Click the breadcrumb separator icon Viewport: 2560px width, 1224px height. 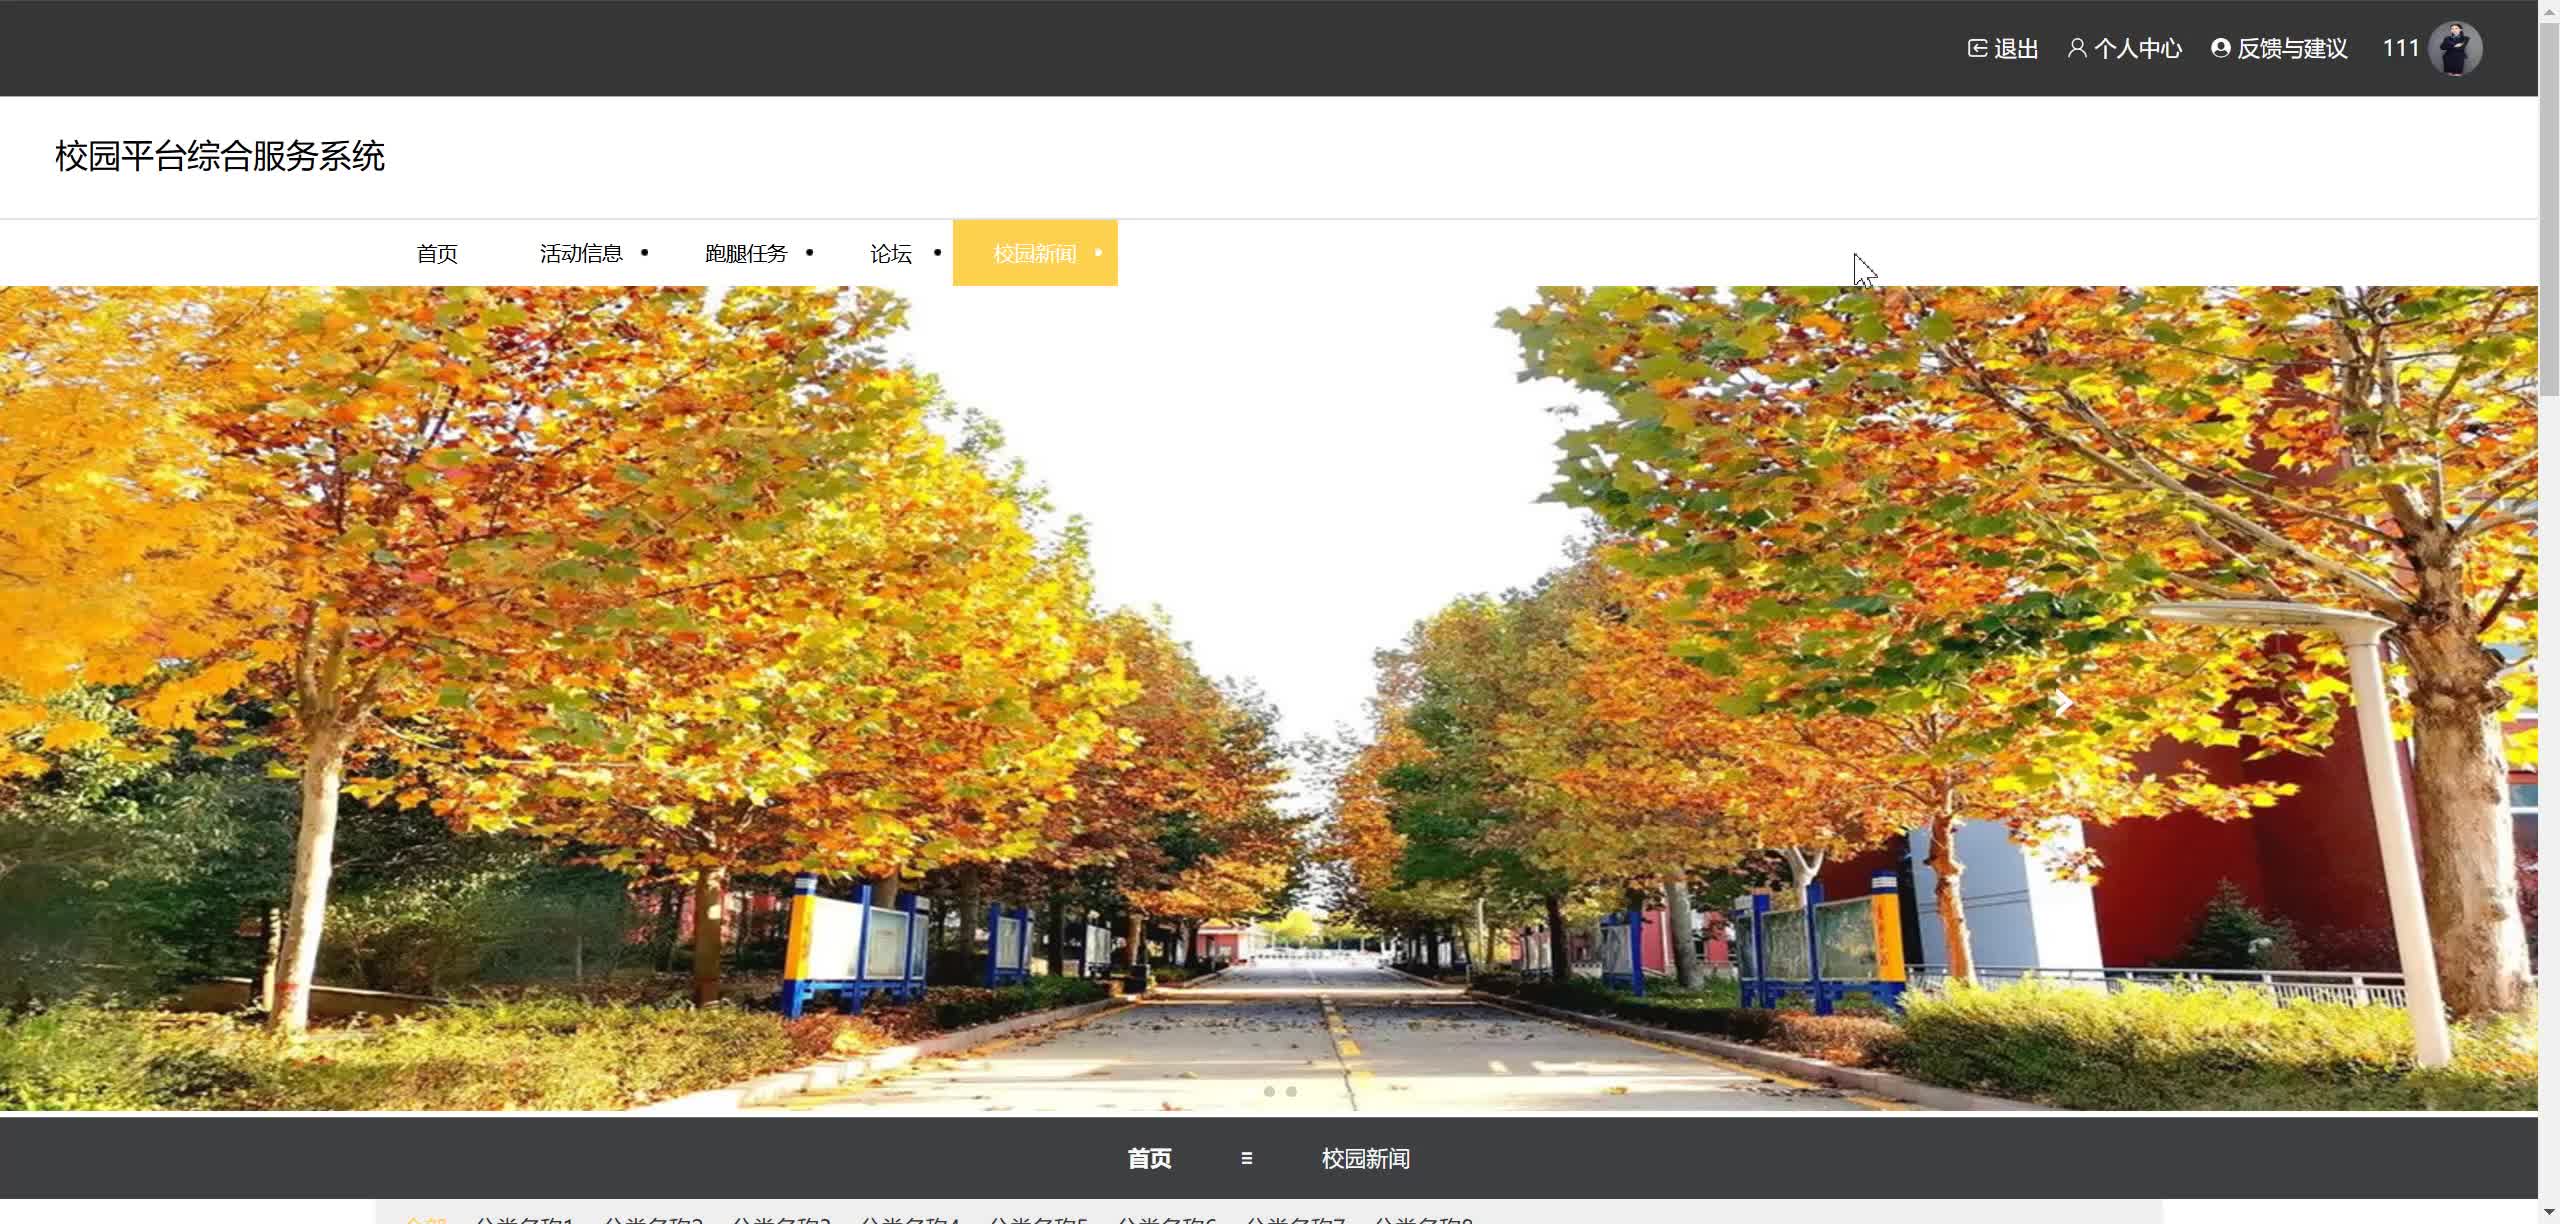tap(1246, 1158)
